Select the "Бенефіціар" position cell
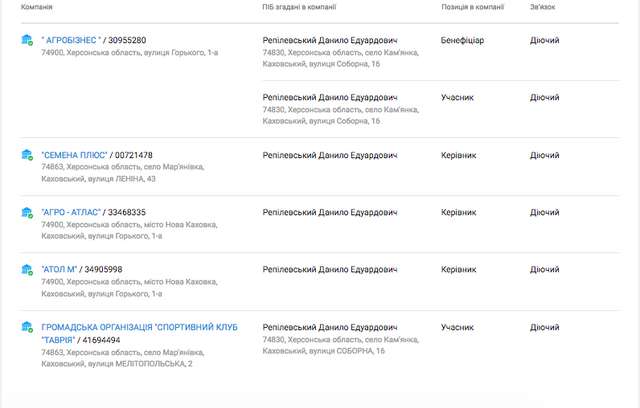 click(x=462, y=40)
